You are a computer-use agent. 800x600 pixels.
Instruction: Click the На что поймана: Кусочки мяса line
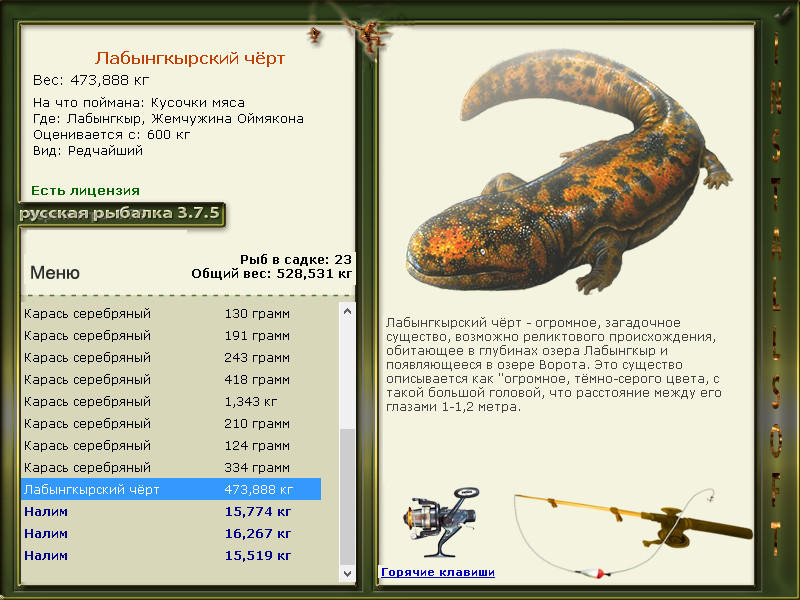[x=139, y=103]
